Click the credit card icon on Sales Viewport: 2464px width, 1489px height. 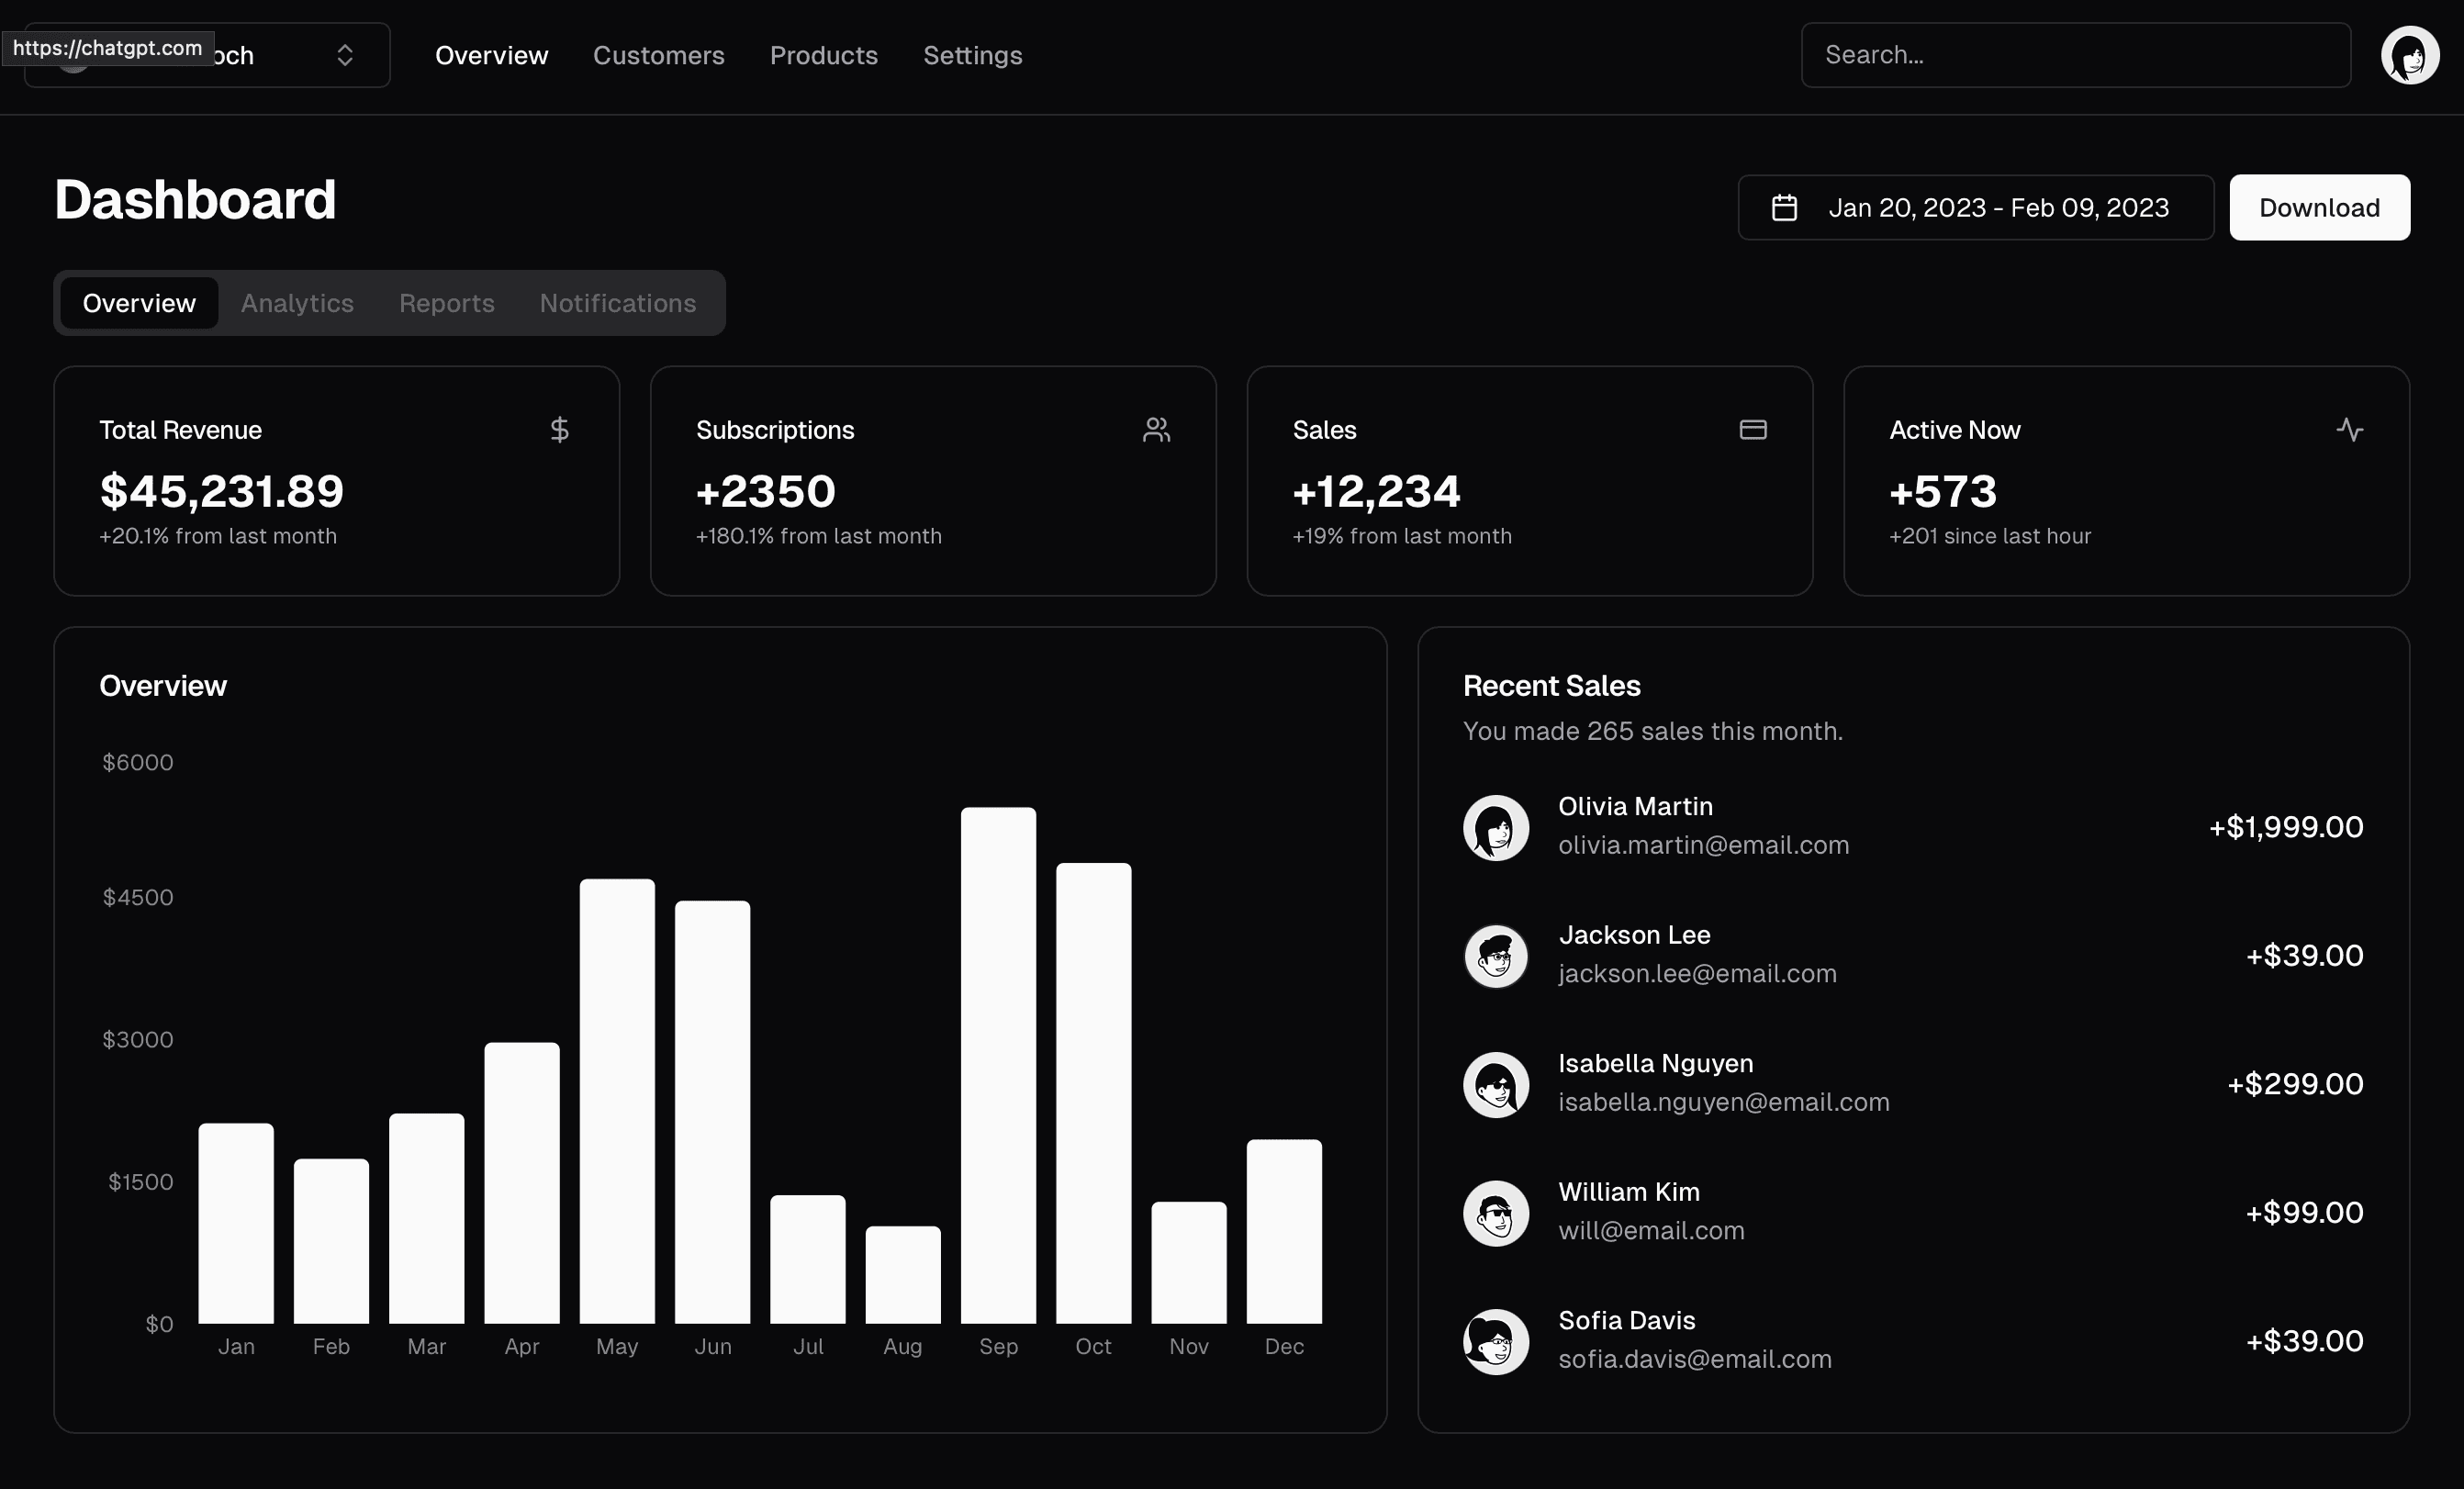pyautogui.click(x=1752, y=430)
